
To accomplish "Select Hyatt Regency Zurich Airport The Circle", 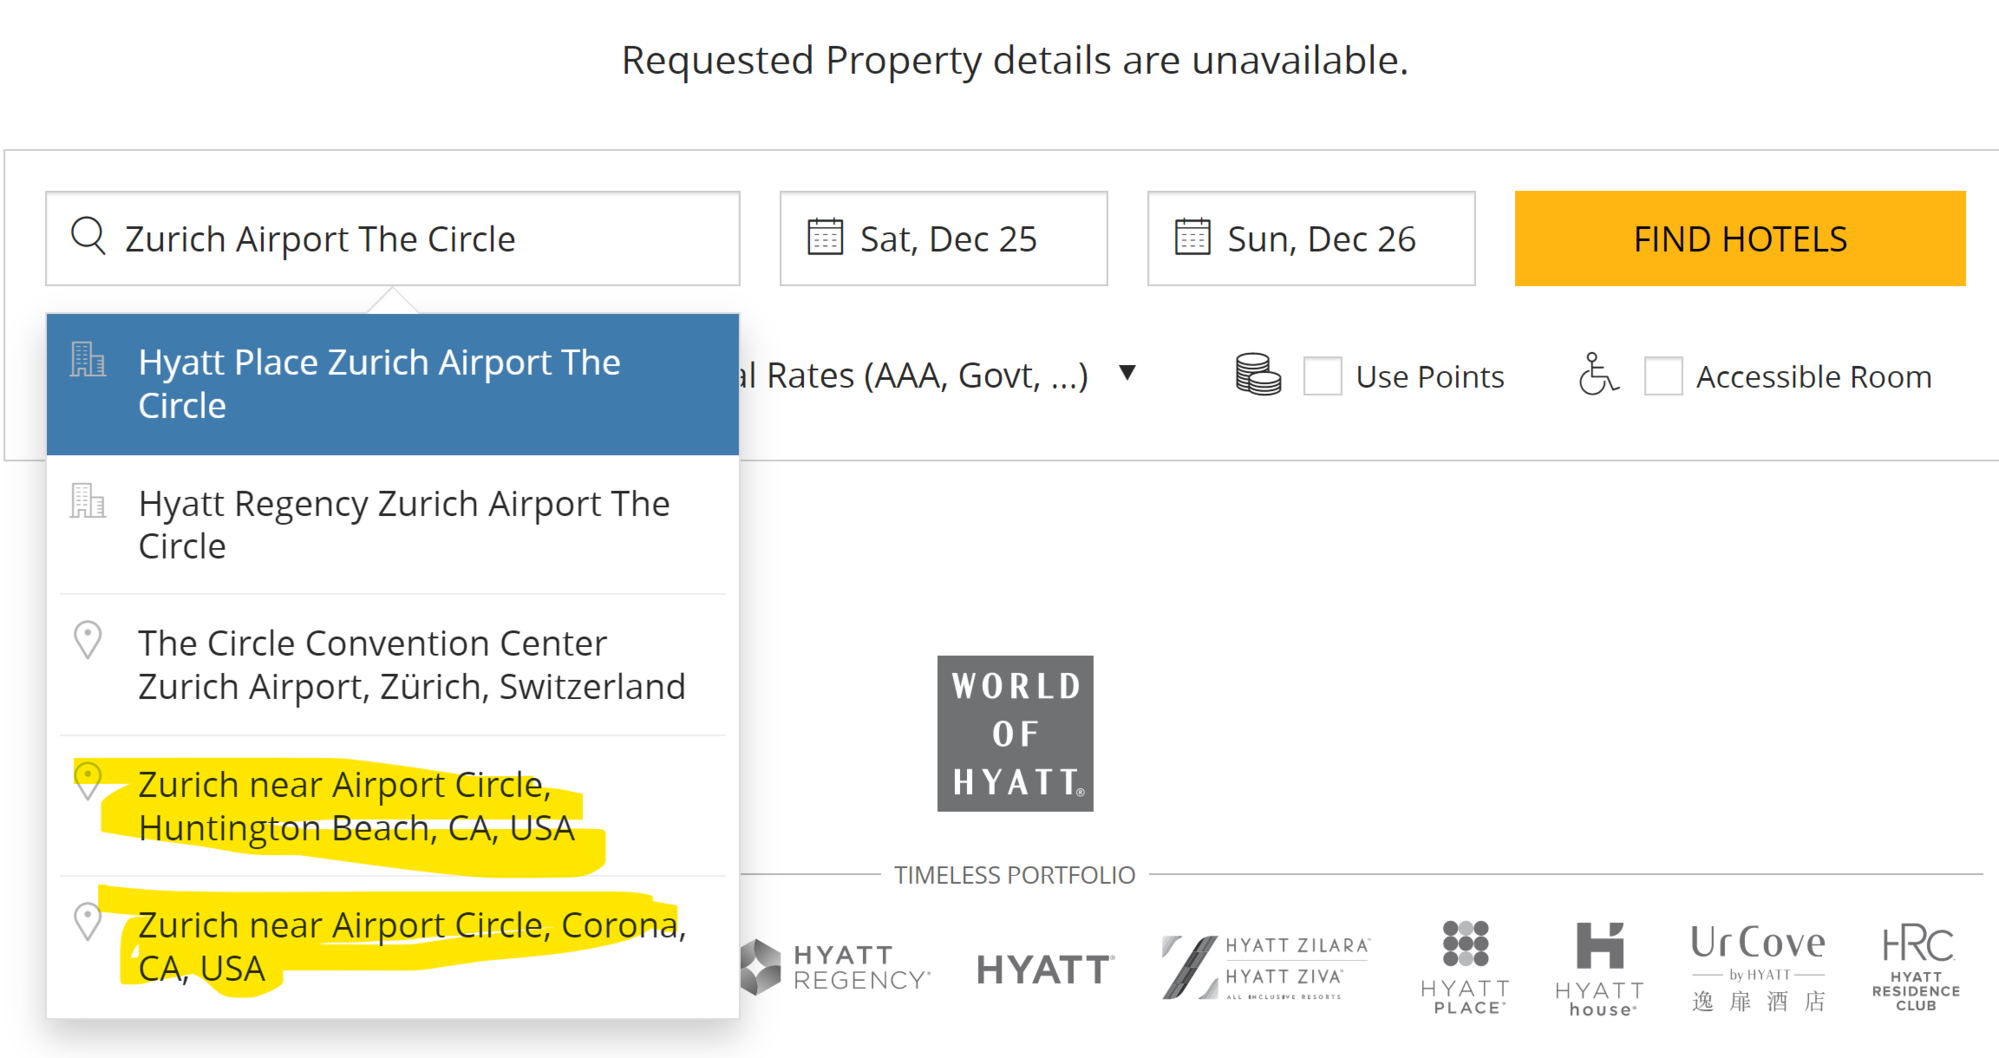I will point(392,525).
